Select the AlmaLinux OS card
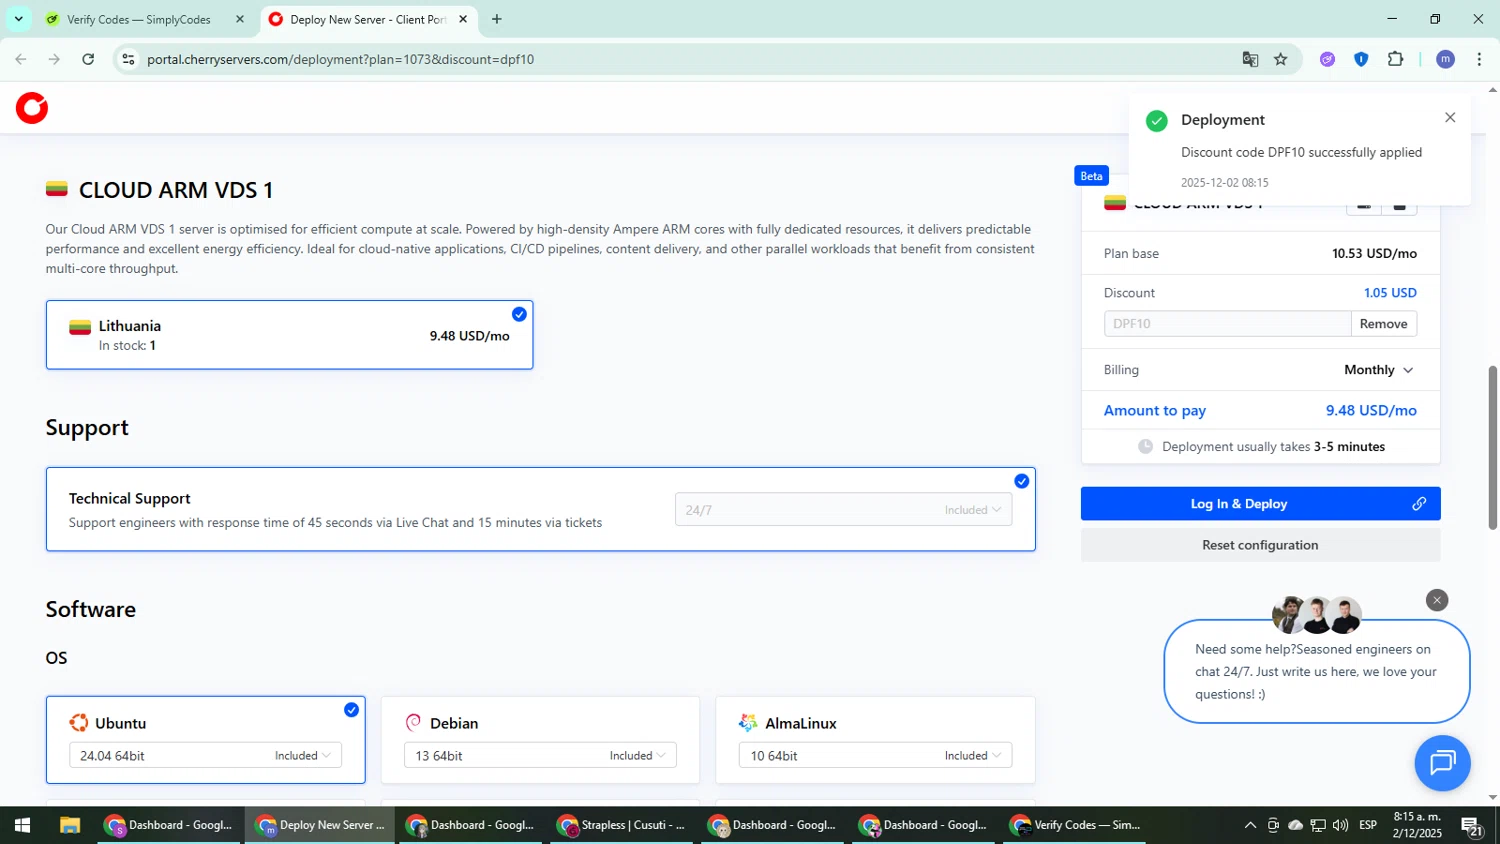The height and width of the screenshot is (844, 1500). (875, 740)
